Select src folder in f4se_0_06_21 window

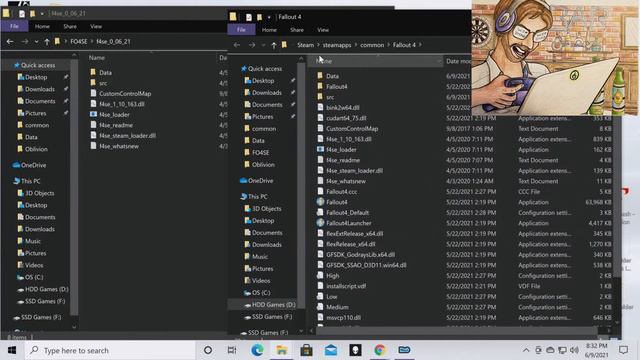103,83
